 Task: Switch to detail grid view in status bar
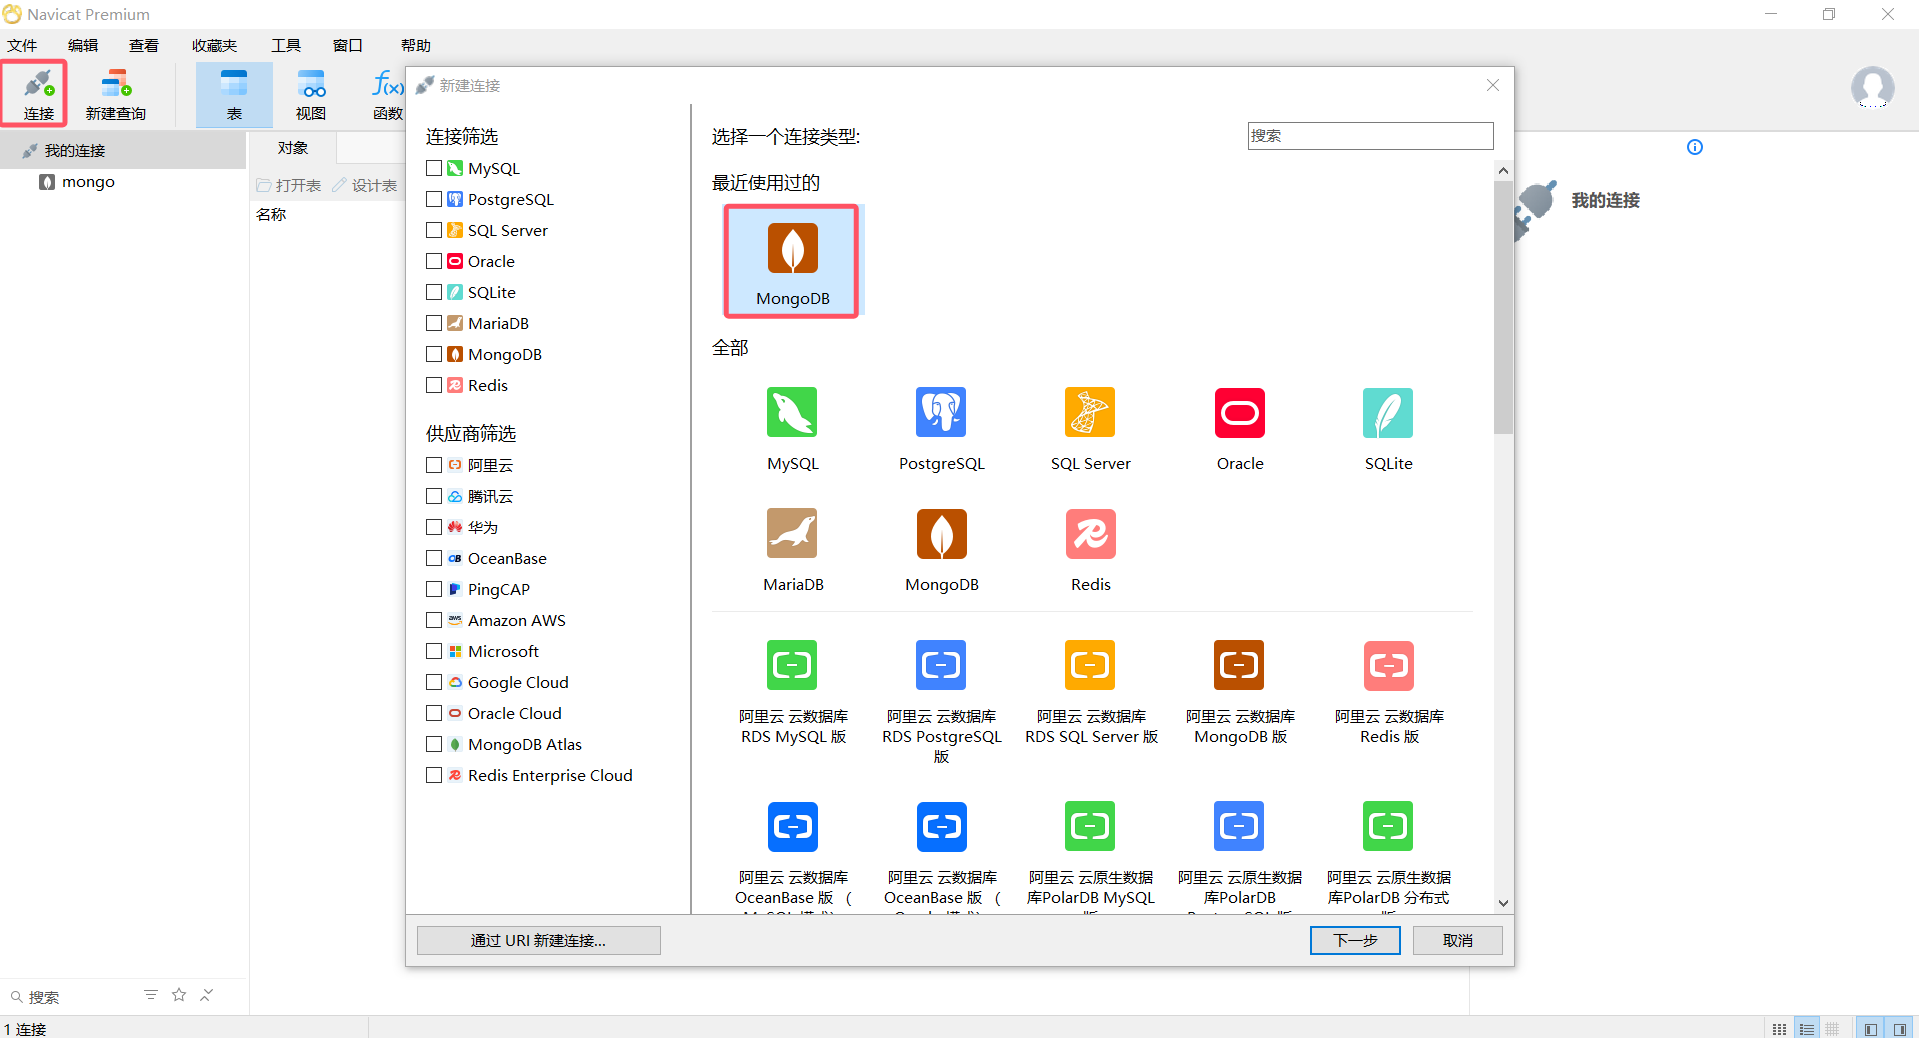[x=1832, y=1028]
